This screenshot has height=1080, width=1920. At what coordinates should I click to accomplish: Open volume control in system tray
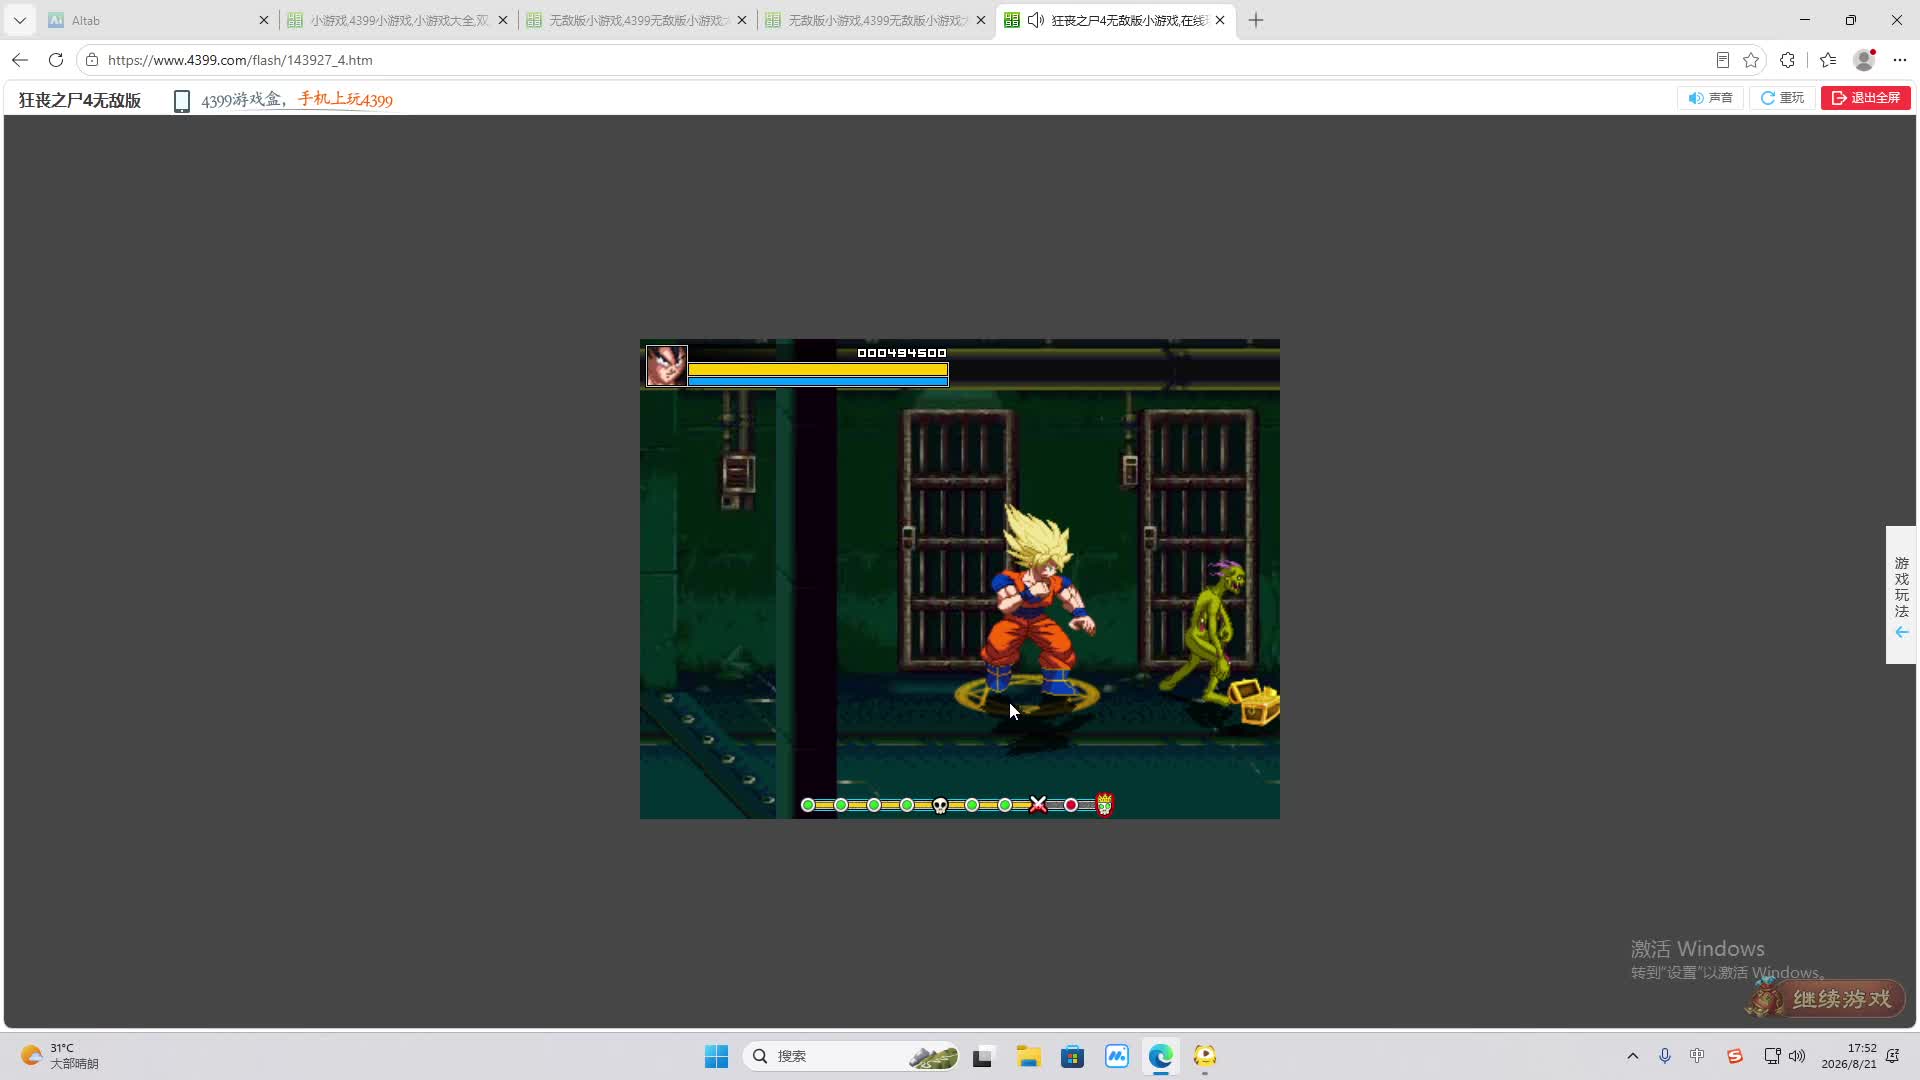(1797, 1056)
